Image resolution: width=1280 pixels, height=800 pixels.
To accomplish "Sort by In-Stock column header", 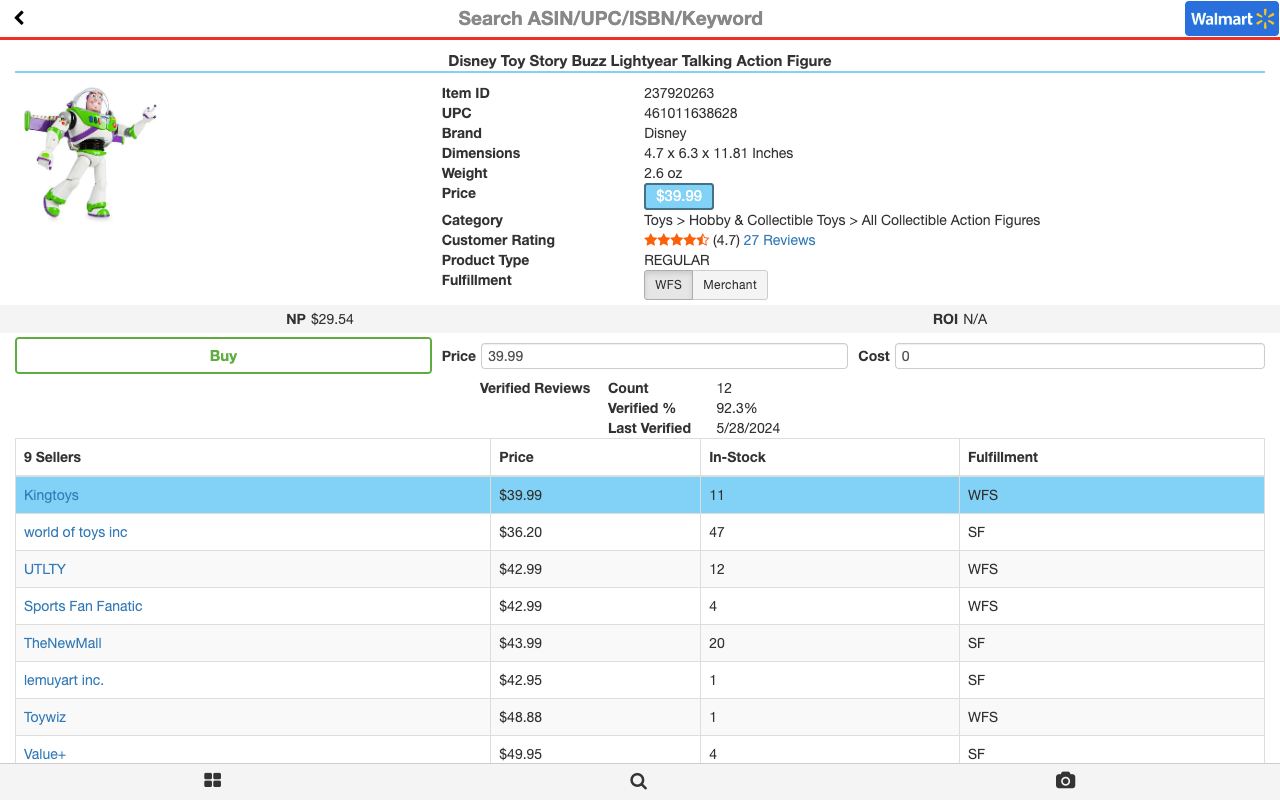I will (x=737, y=457).
